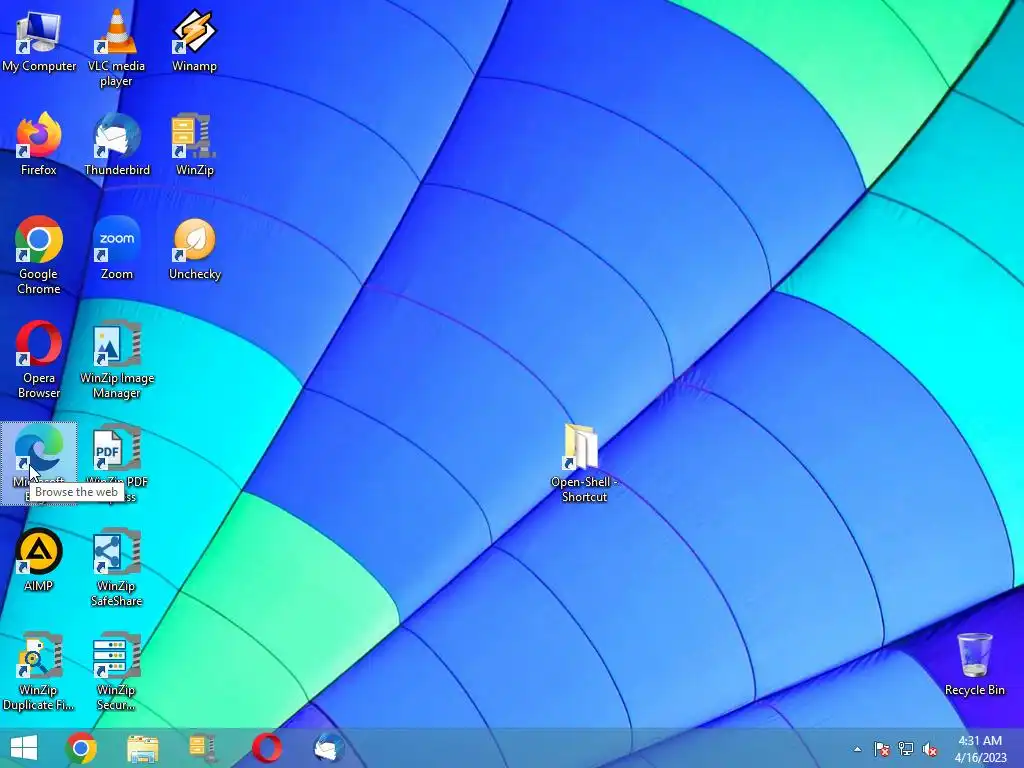Open the clock showing 4:31 AM
Screen dimensions: 1024x768
point(980,749)
